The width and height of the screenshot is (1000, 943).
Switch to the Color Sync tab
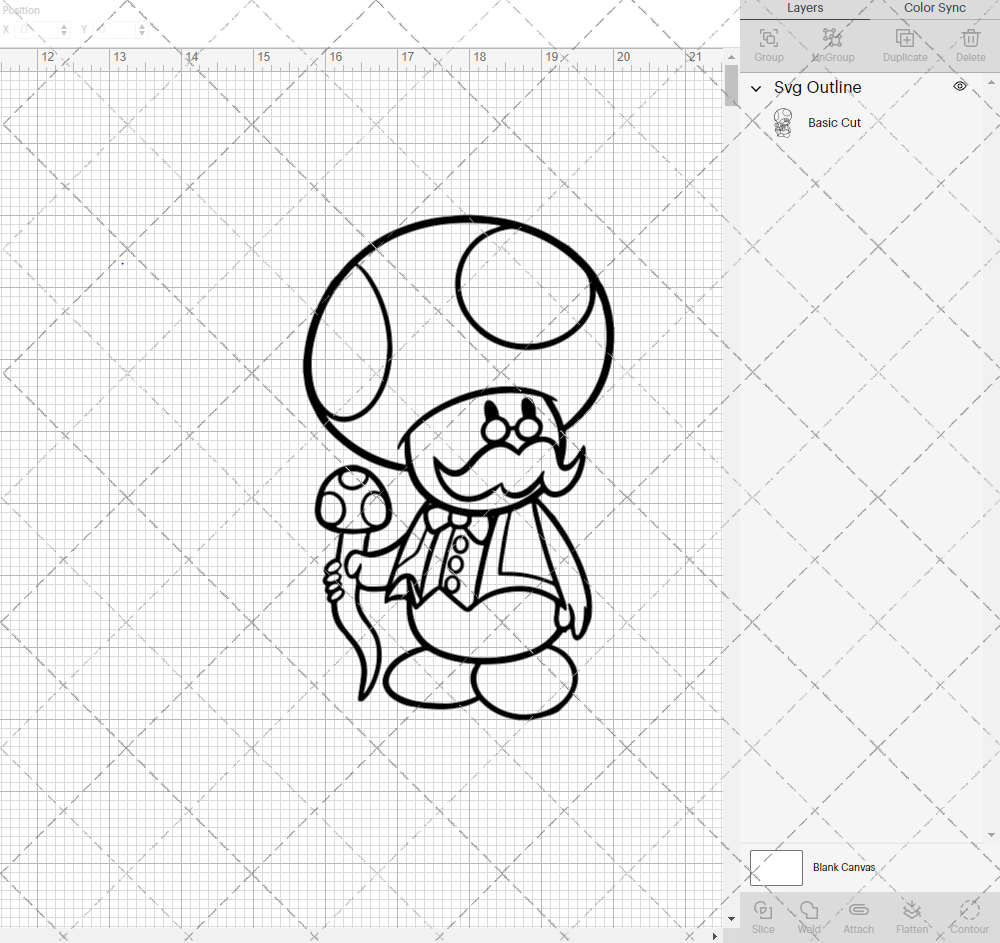point(934,8)
